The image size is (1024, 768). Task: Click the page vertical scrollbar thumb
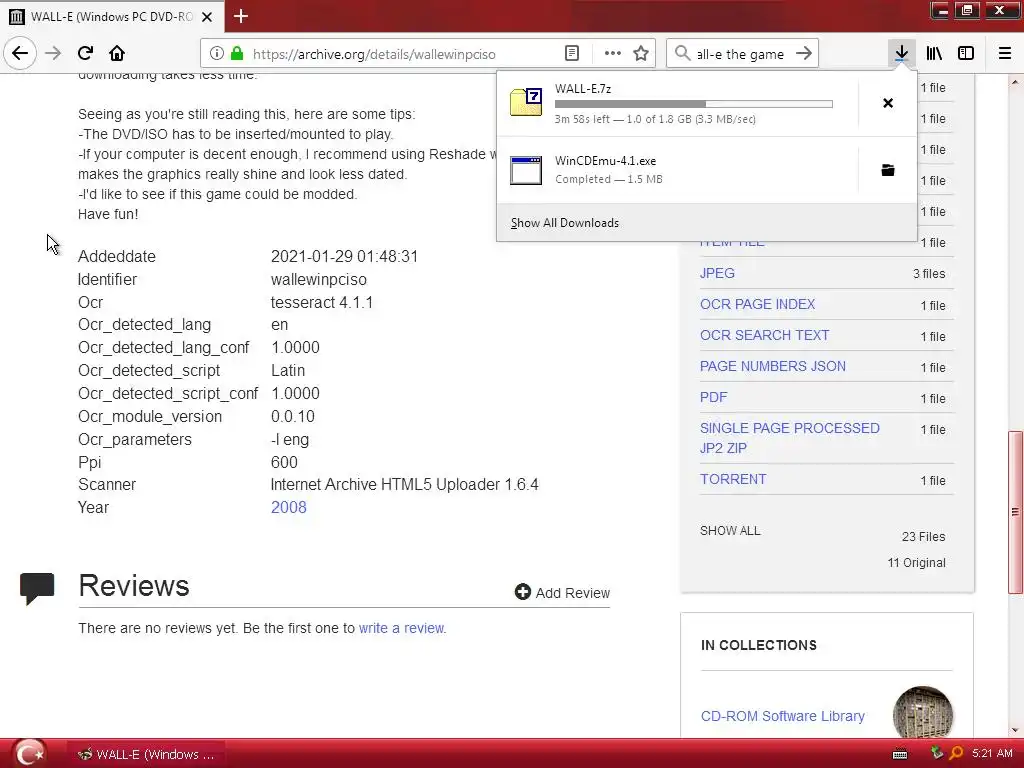coord(1016,512)
